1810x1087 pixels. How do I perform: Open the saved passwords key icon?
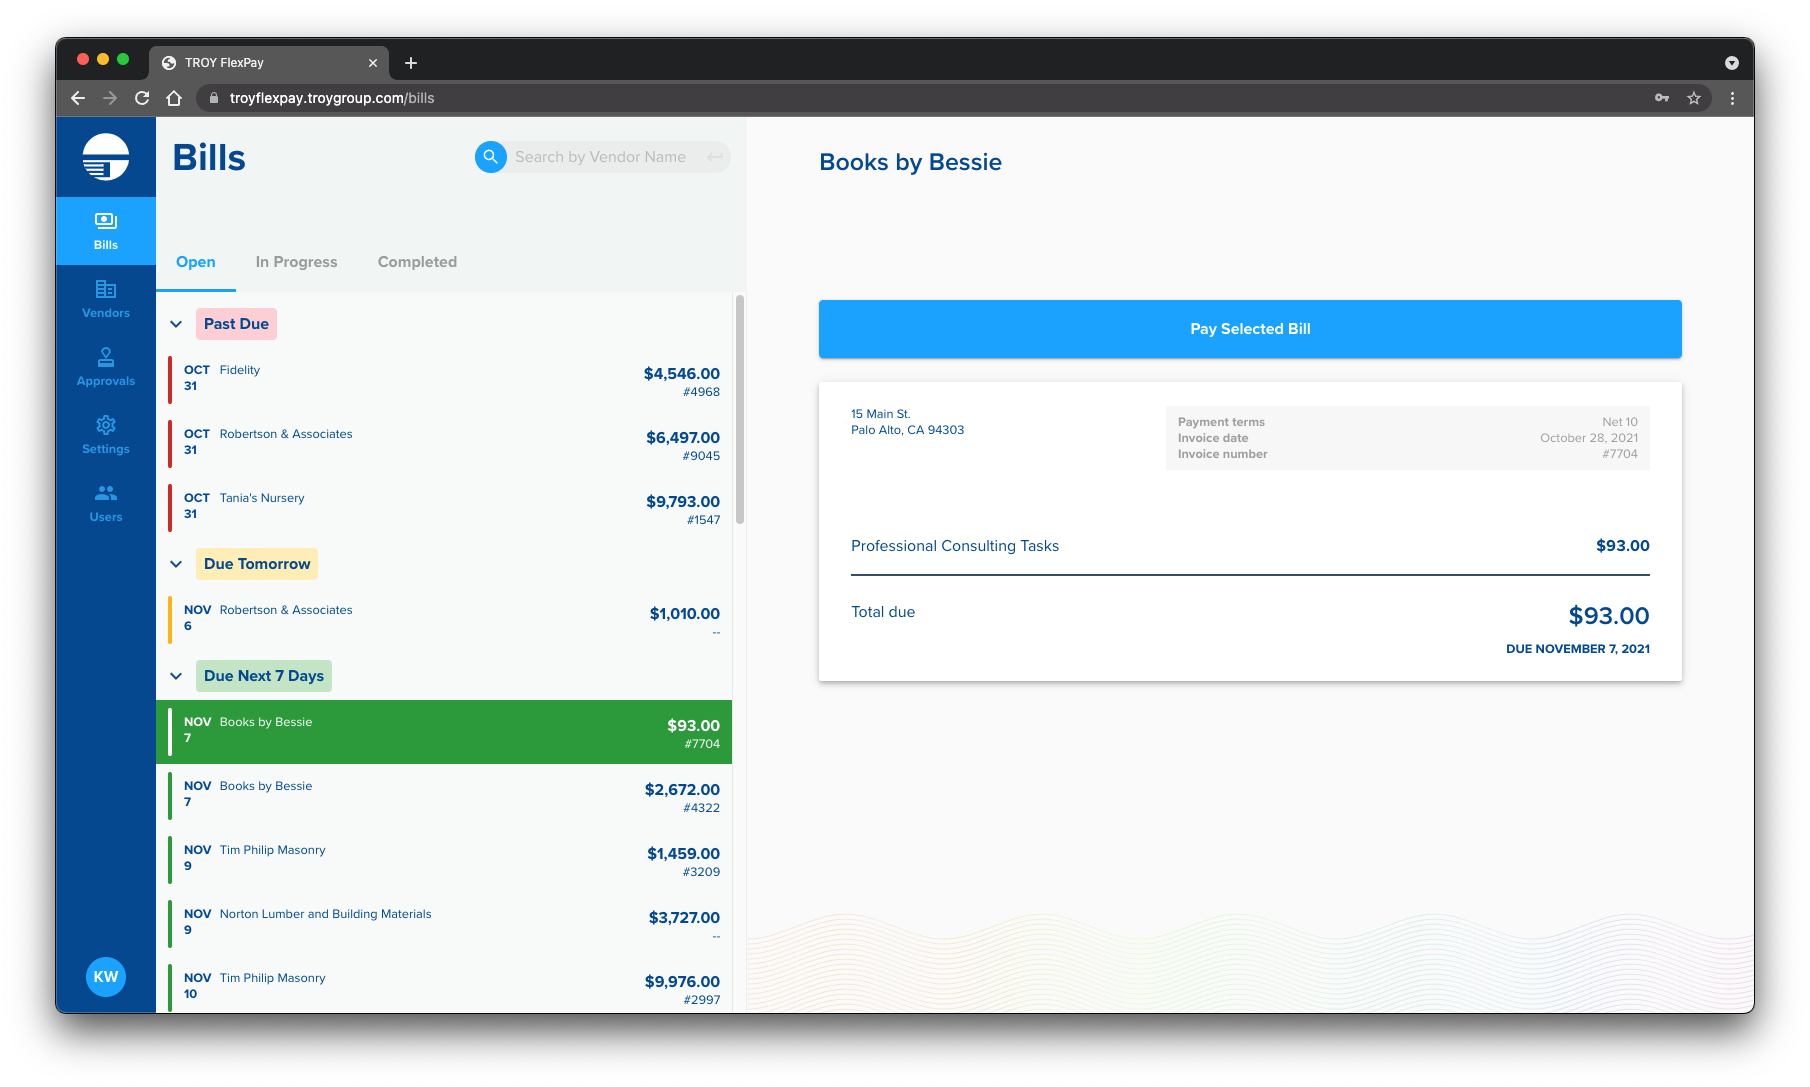point(1662,98)
